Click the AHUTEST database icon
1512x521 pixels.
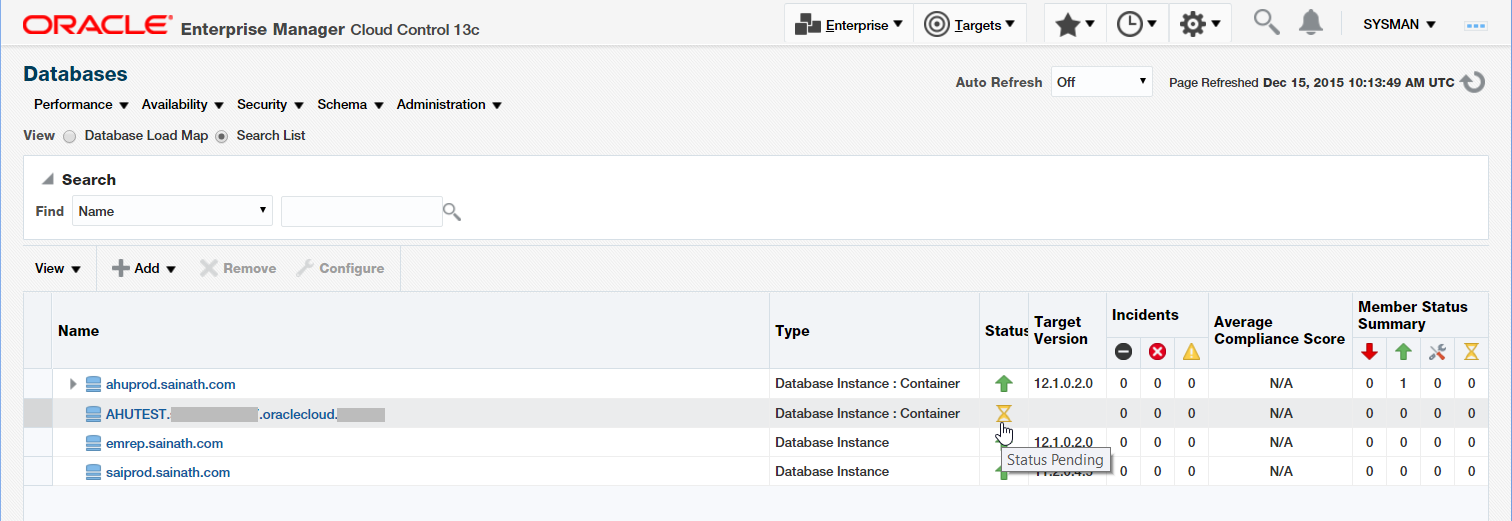pyautogui.click(x=94, y=414)
